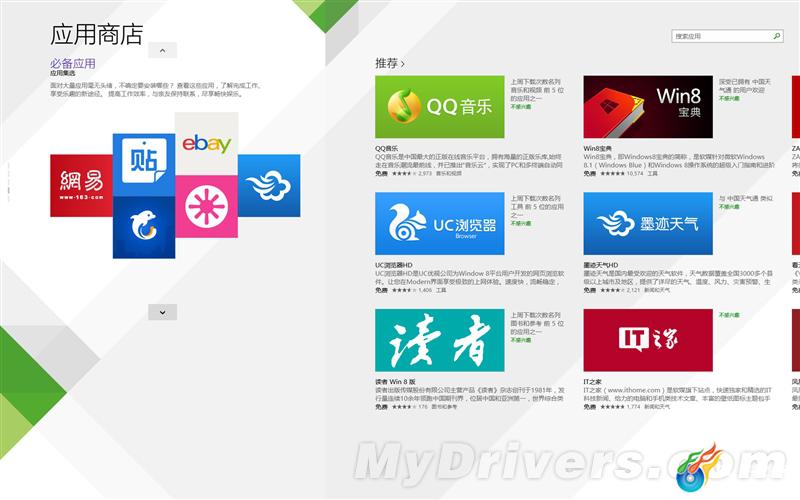Click the 必备应用 collection description paragraph

[156, 90]
